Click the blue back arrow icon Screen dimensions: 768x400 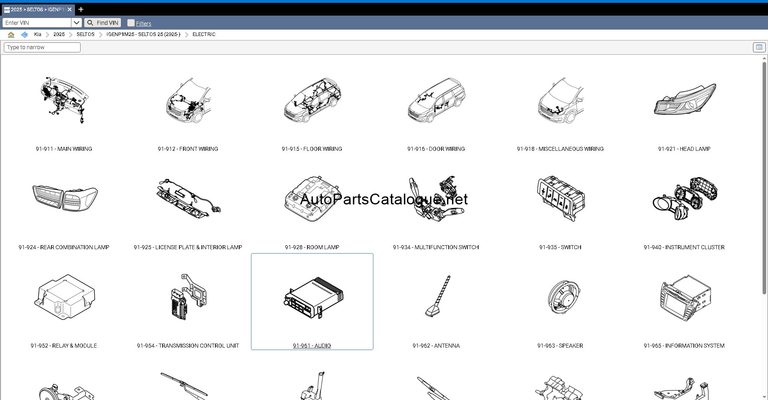pyautogui.click(x=24, y=35)
